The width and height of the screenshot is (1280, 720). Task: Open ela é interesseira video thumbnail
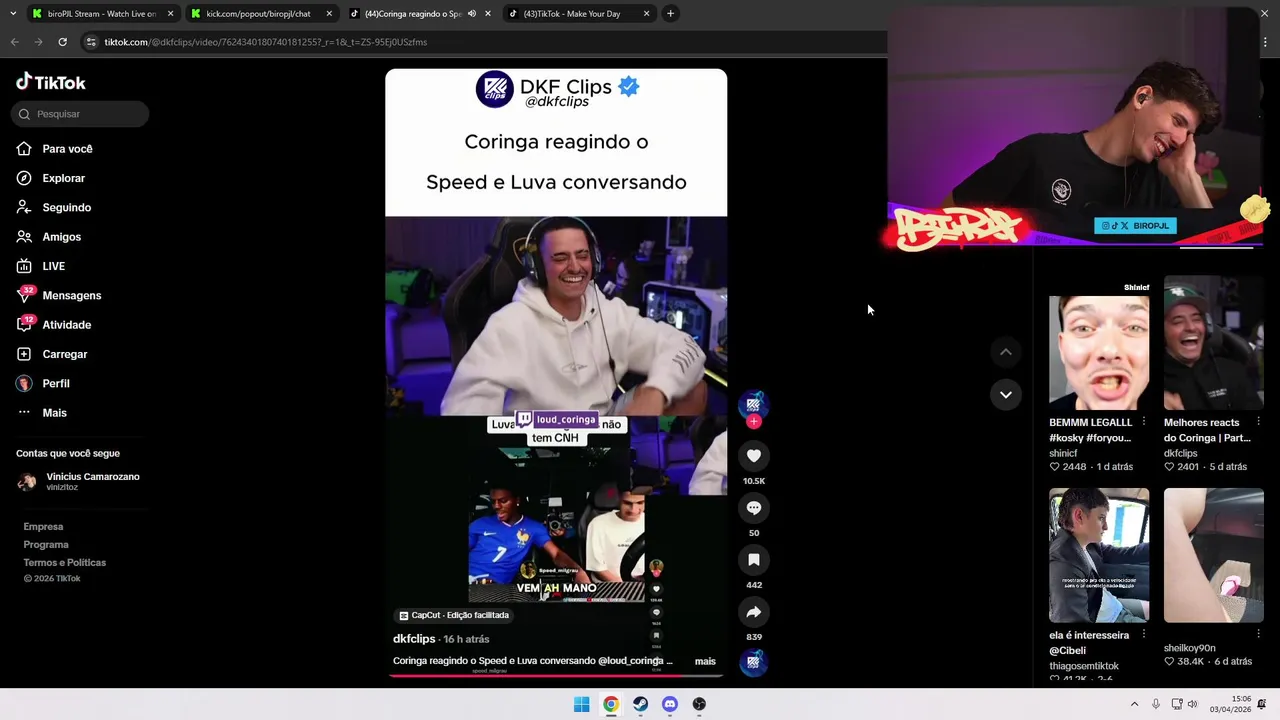1099,555
